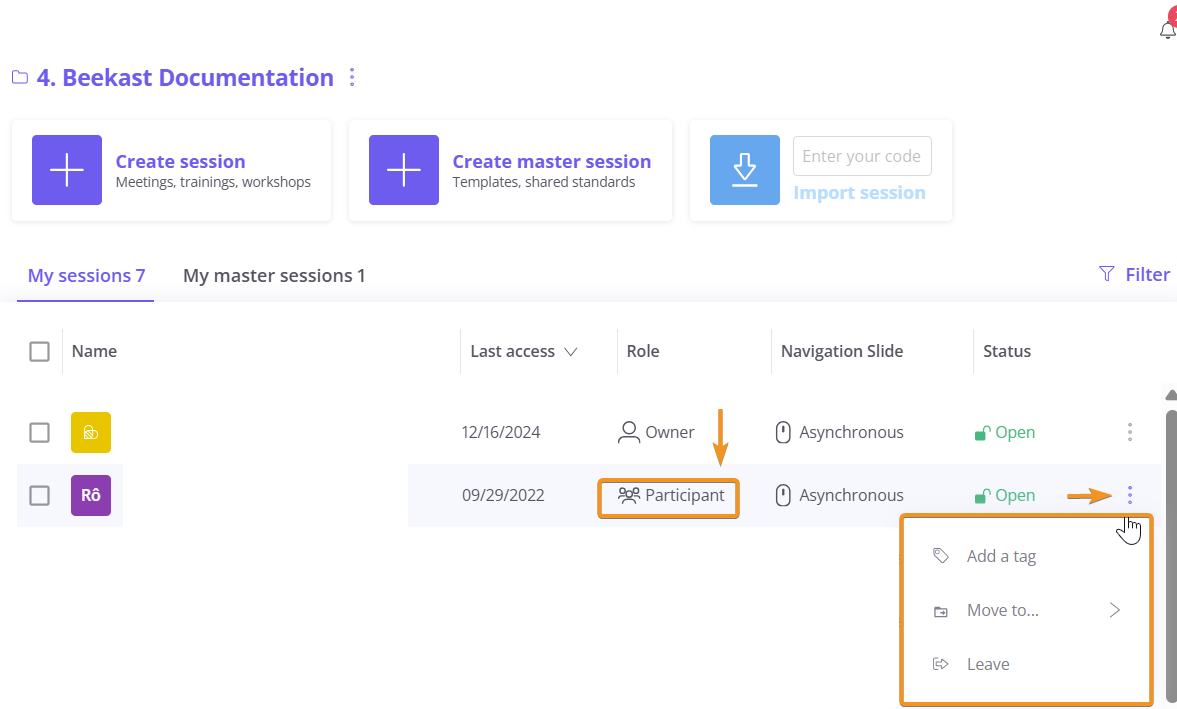Viewport: 1177px width, 709px height.
Task: Click the Navigation Slide column header
Action: tap(842, 351)
